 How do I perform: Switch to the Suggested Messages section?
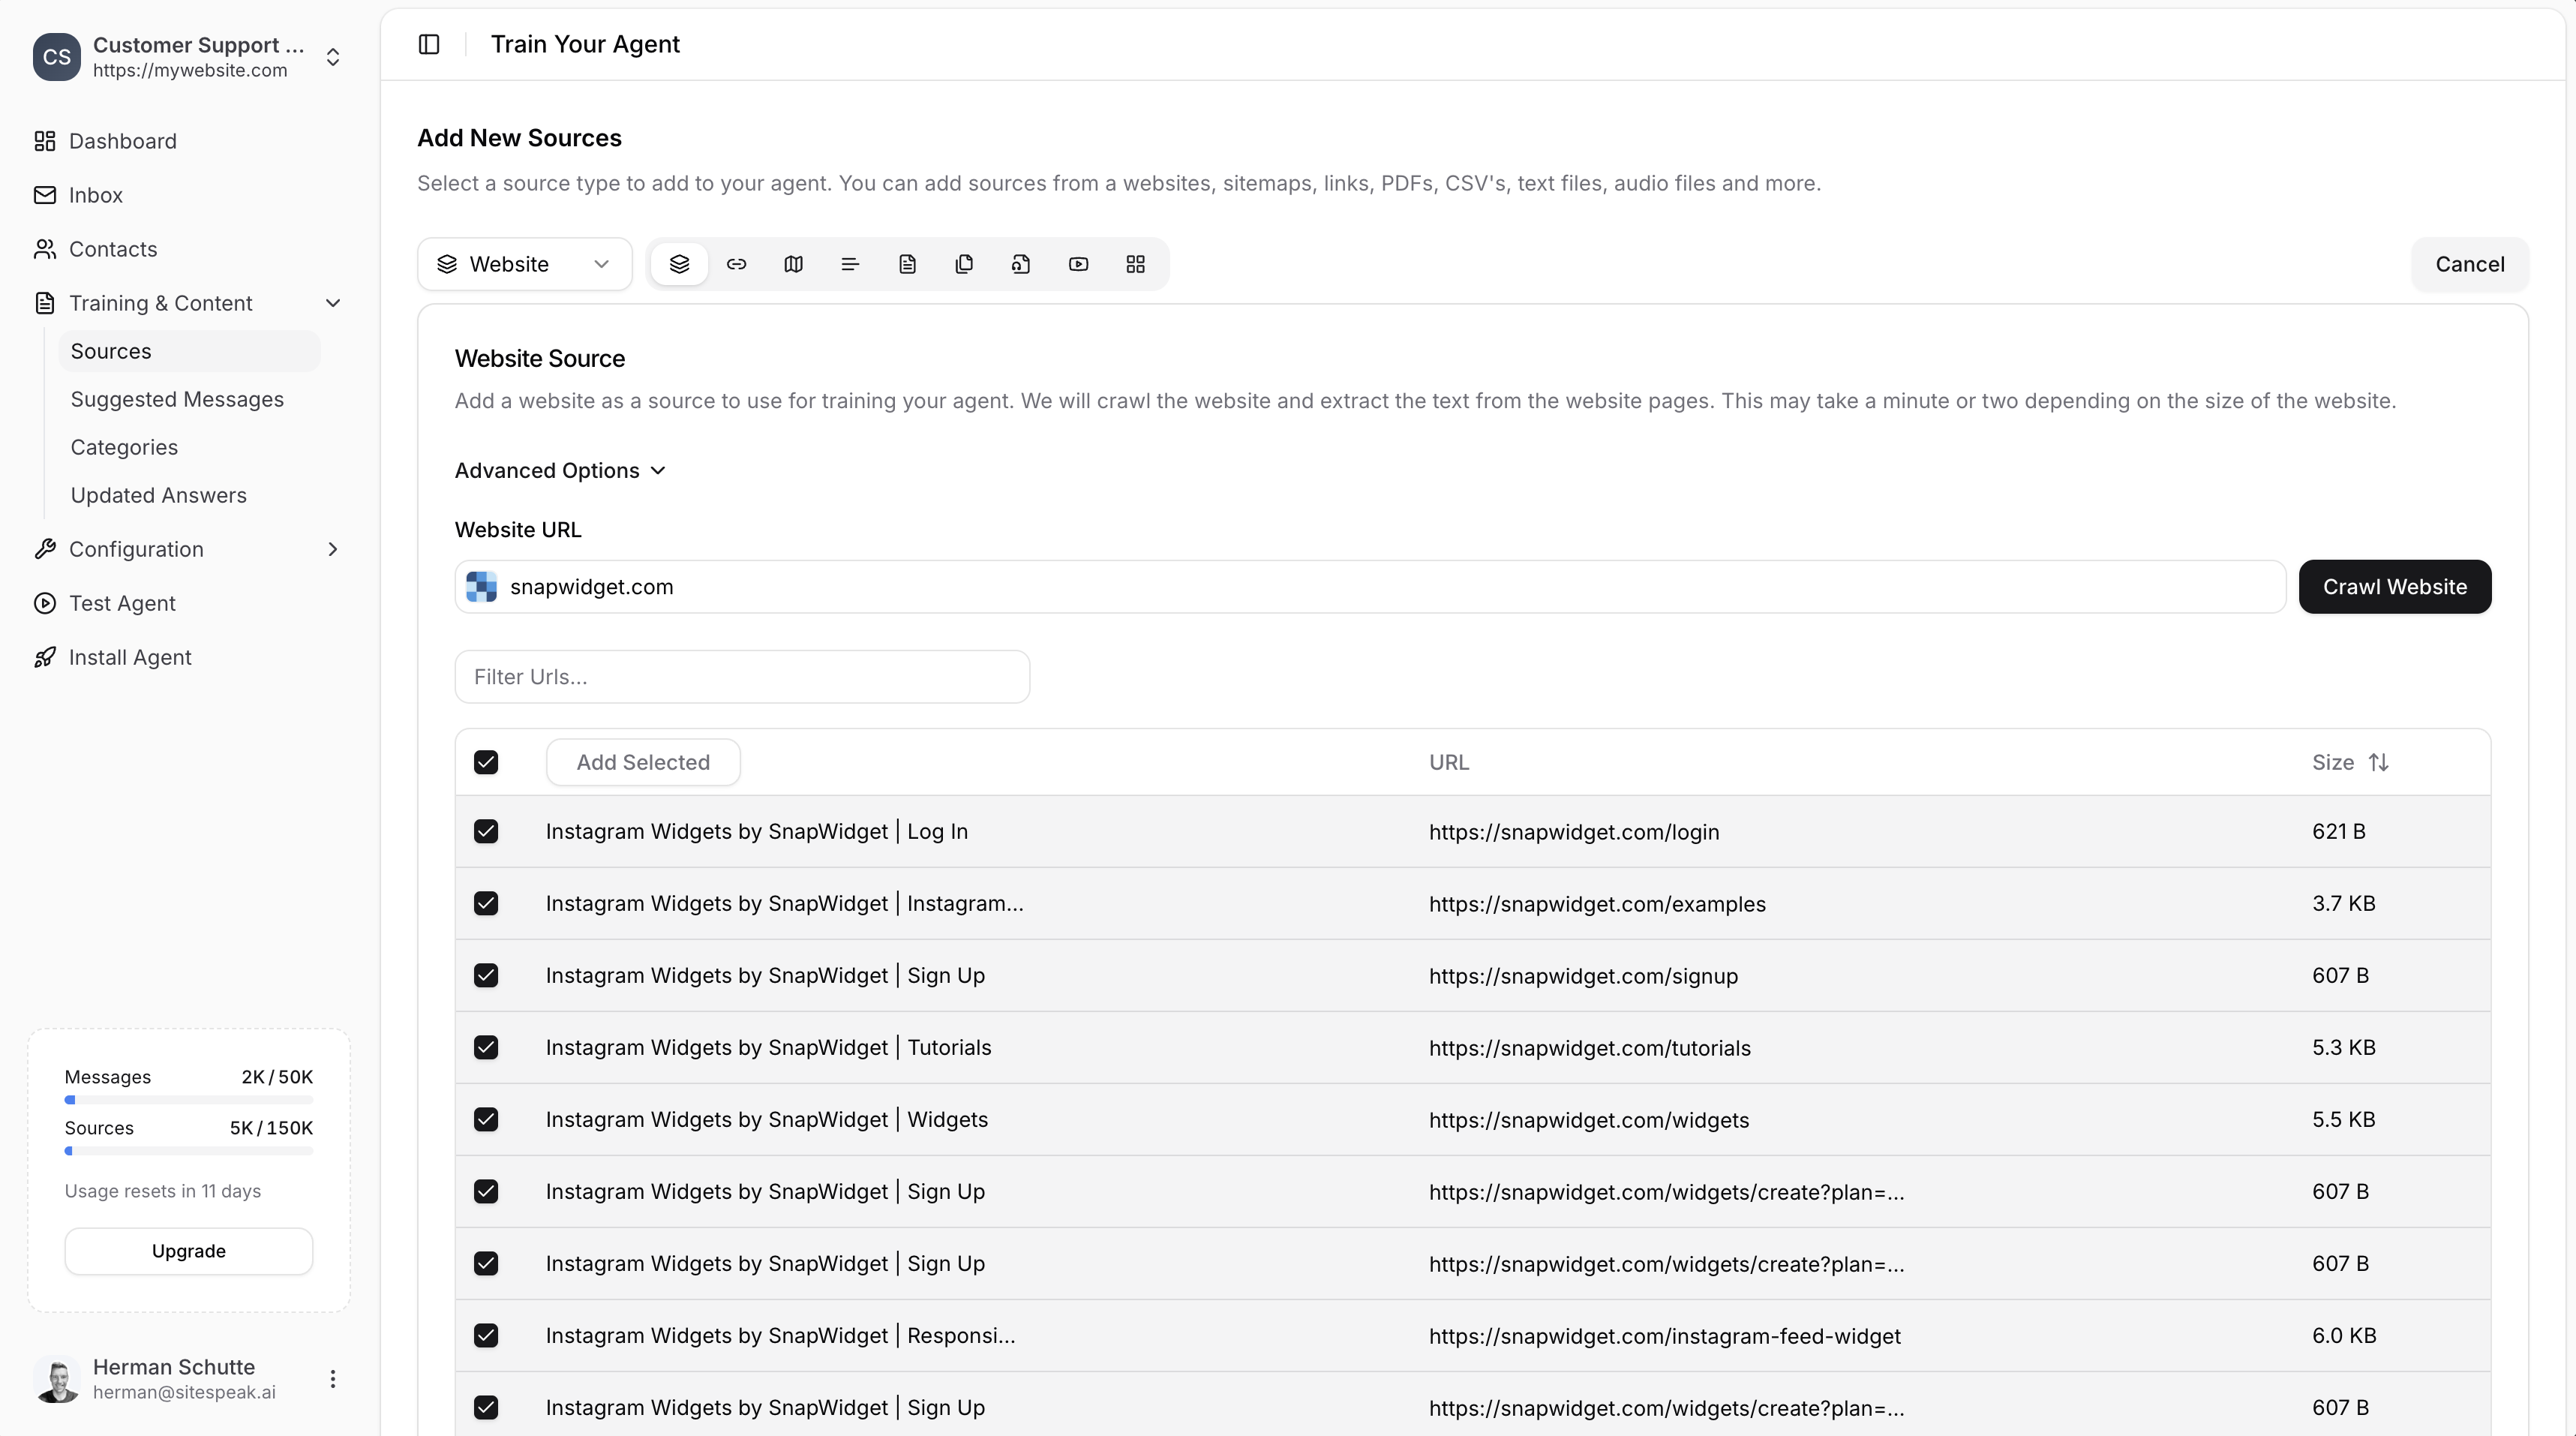(x=177, y=399)
